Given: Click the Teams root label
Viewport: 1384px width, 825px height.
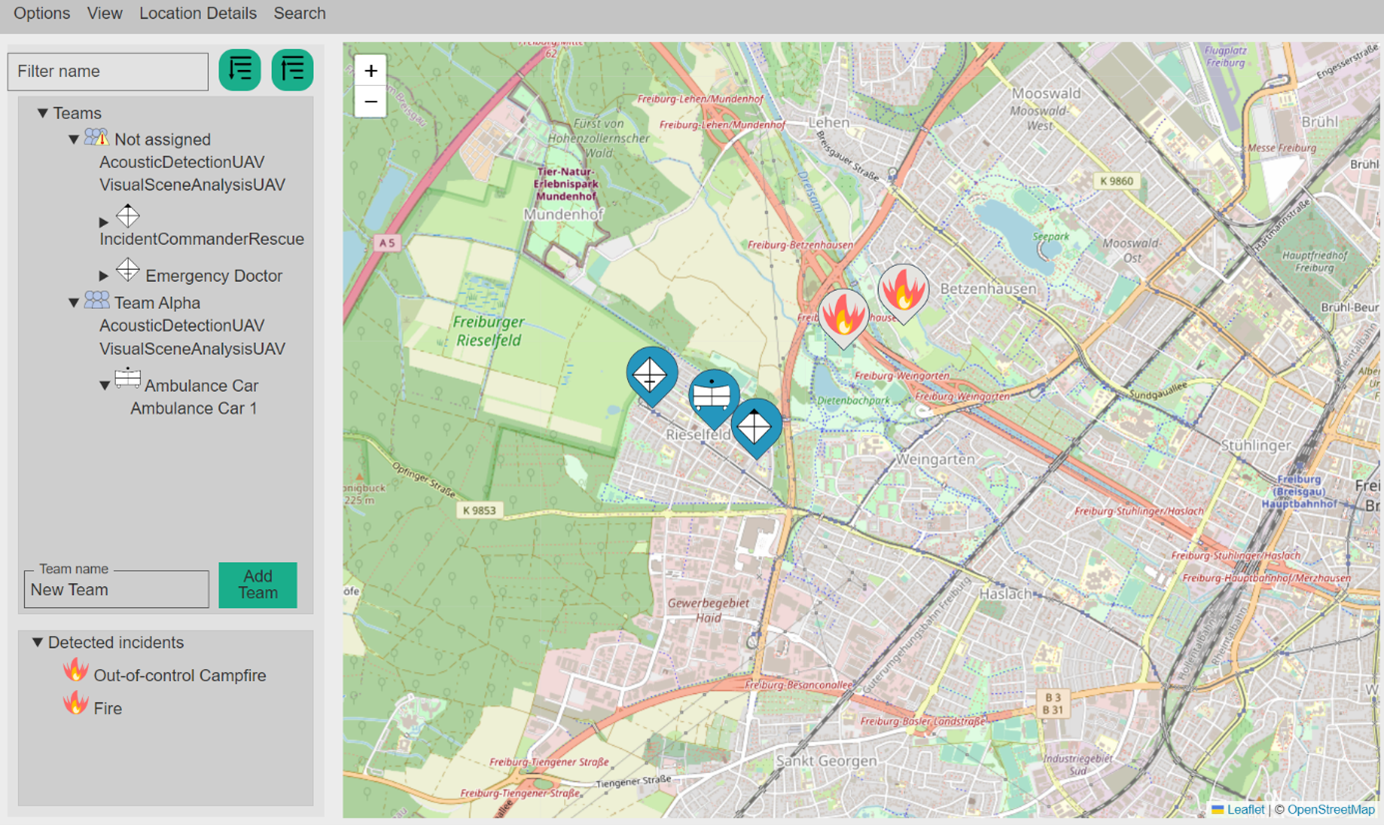Looking at the screenshot, I should click(77, 114).
